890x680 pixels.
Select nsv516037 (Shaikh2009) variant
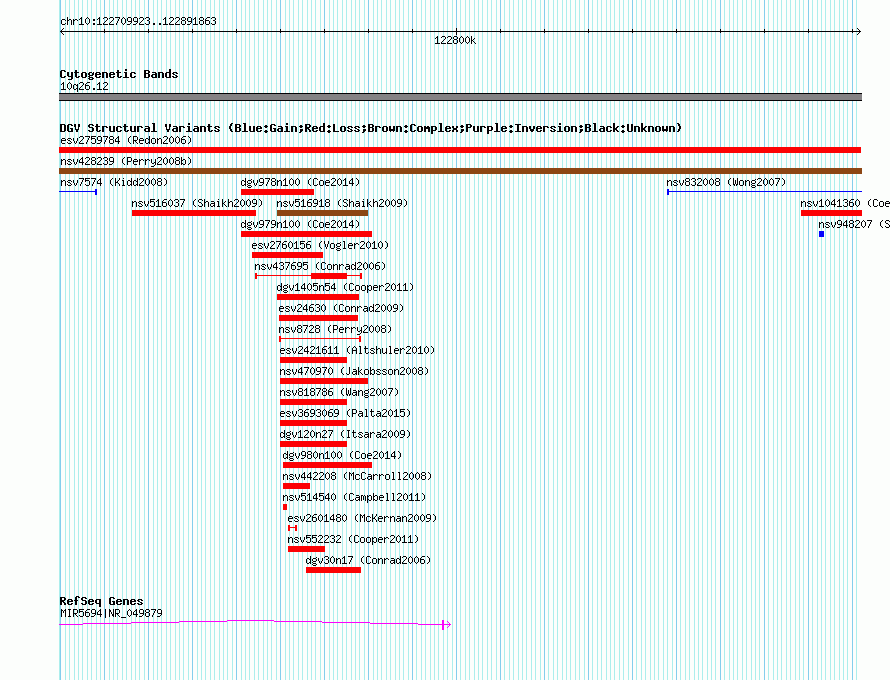pos(194,213)
